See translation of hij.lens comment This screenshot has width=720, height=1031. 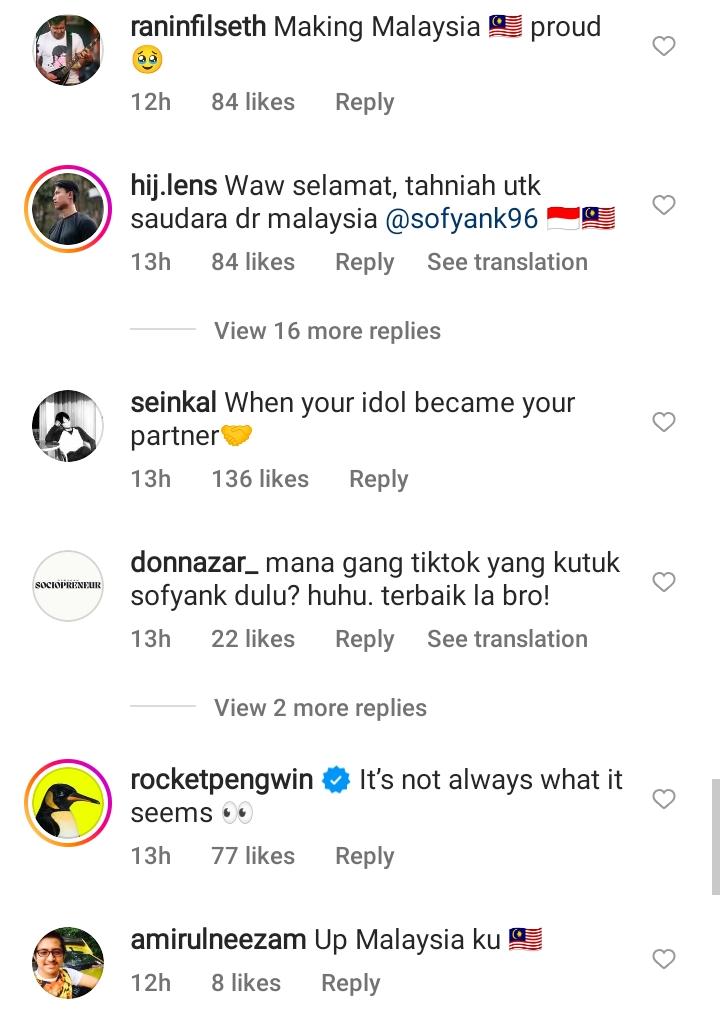click(507, 262)
